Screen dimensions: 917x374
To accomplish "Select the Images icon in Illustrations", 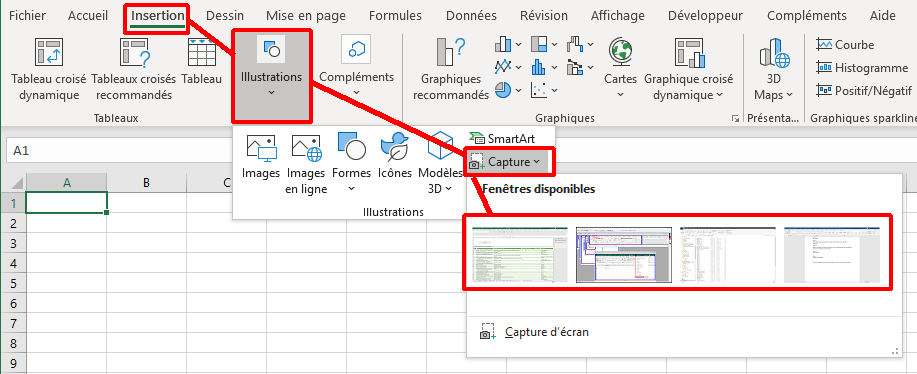I will [x=261, y=148].
